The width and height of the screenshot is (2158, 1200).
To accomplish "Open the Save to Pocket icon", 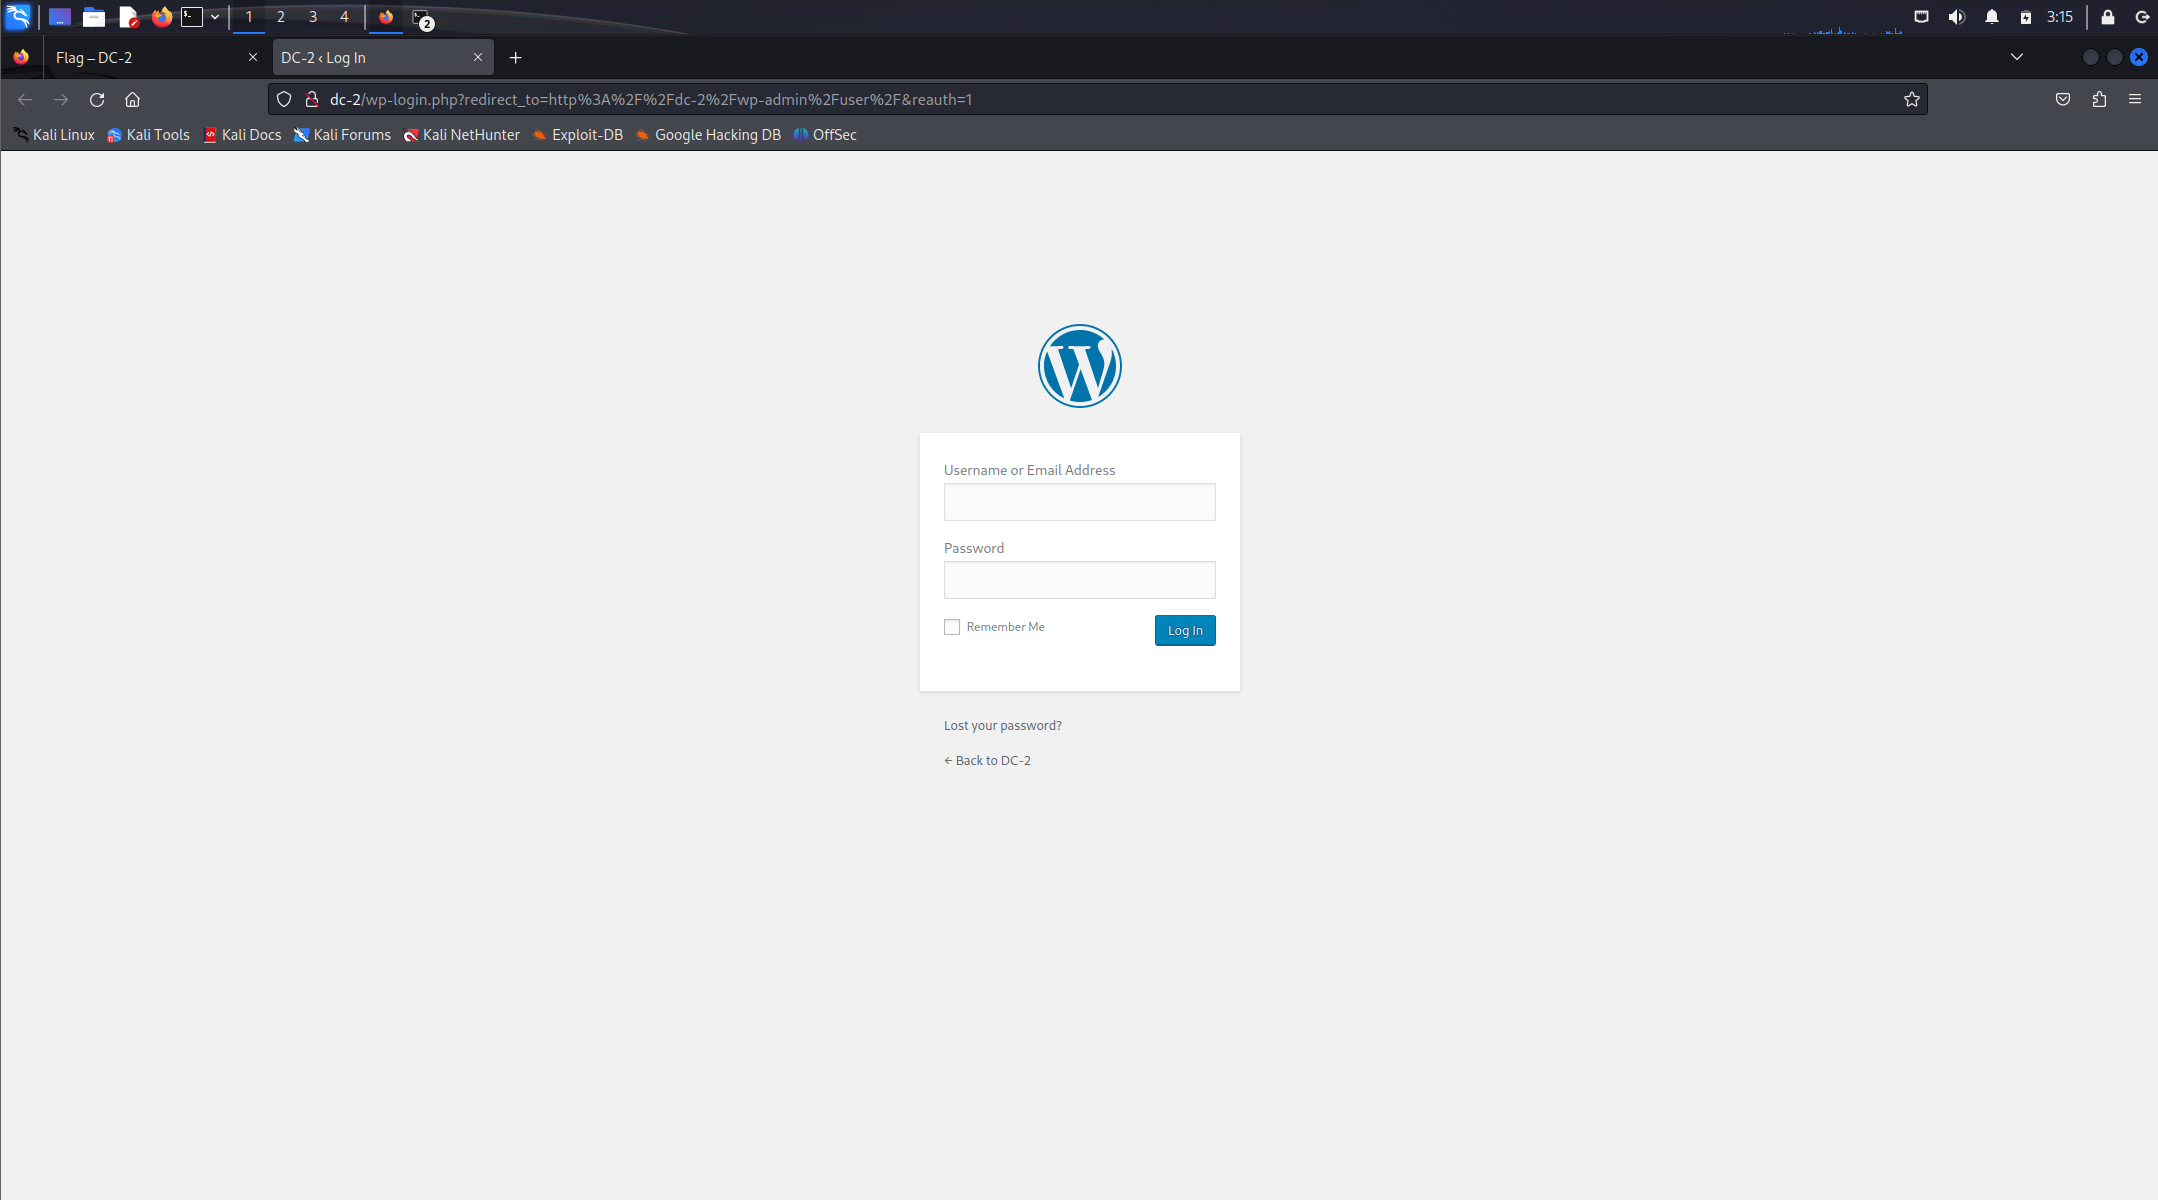I will [x=2063, y=99].
